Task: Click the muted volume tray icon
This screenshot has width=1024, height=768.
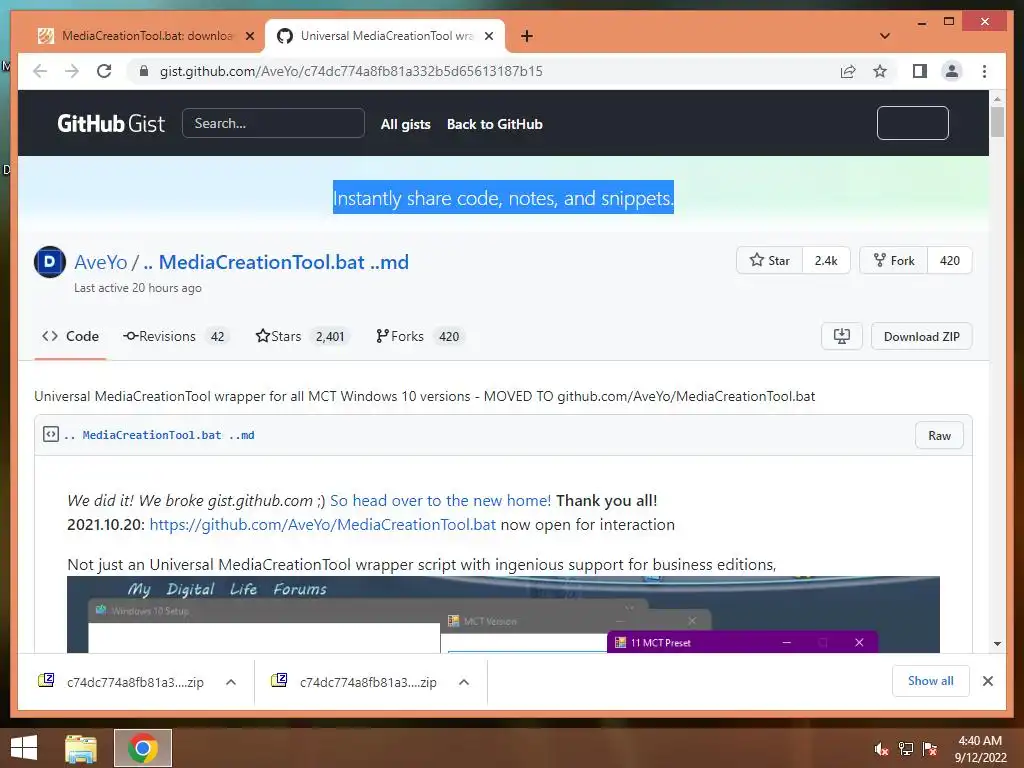Action: [882, 749]
